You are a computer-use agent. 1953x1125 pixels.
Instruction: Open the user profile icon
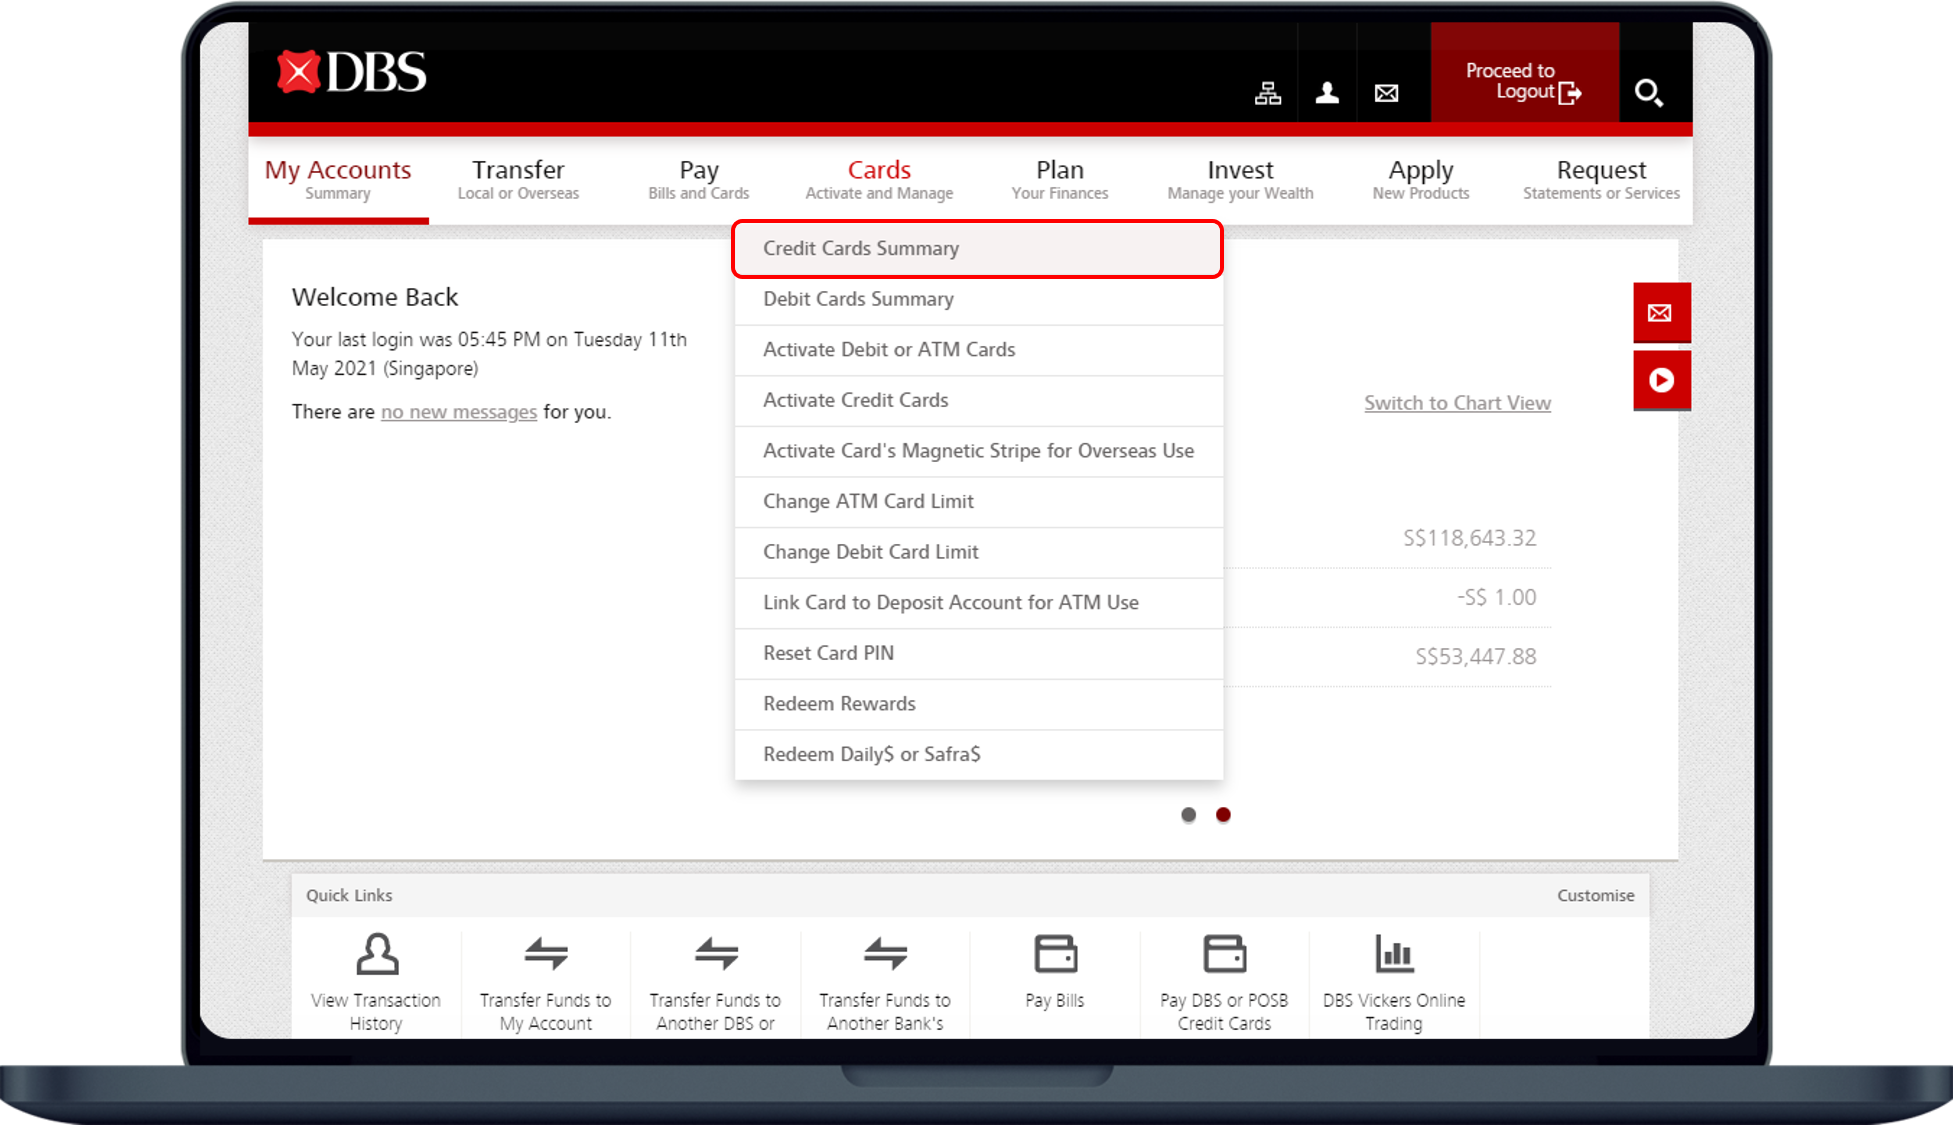[x=1327, y=93]
